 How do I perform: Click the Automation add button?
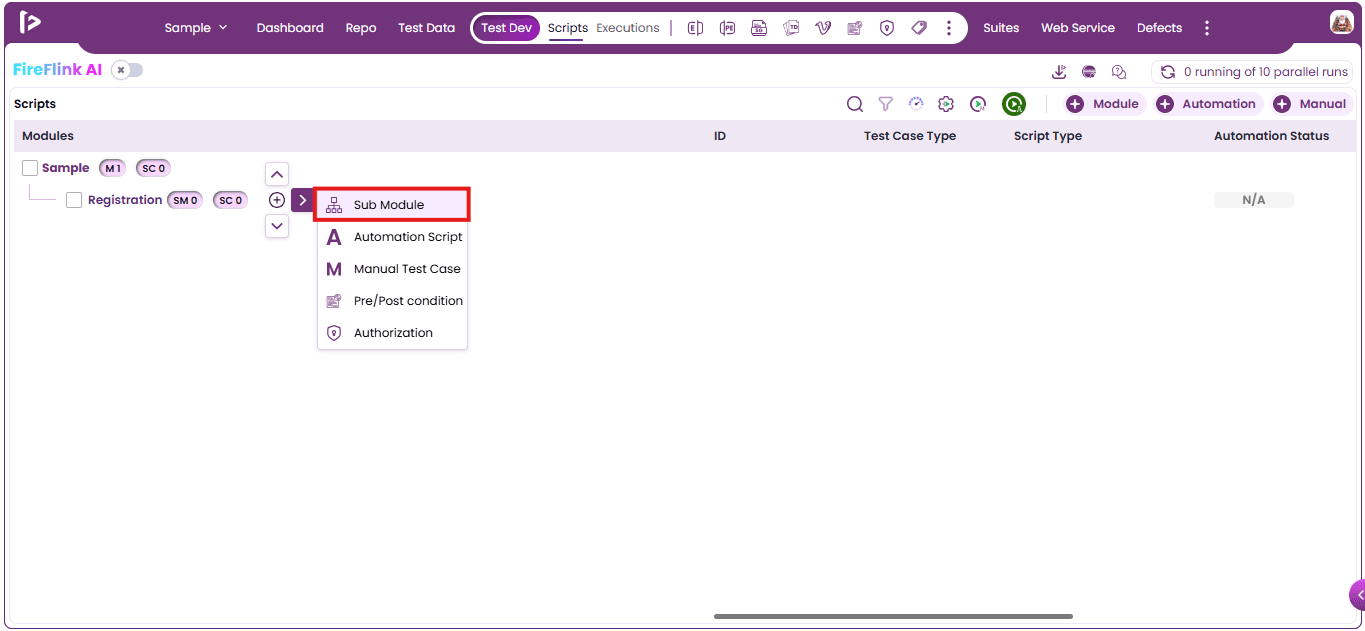click(1207, 104)
